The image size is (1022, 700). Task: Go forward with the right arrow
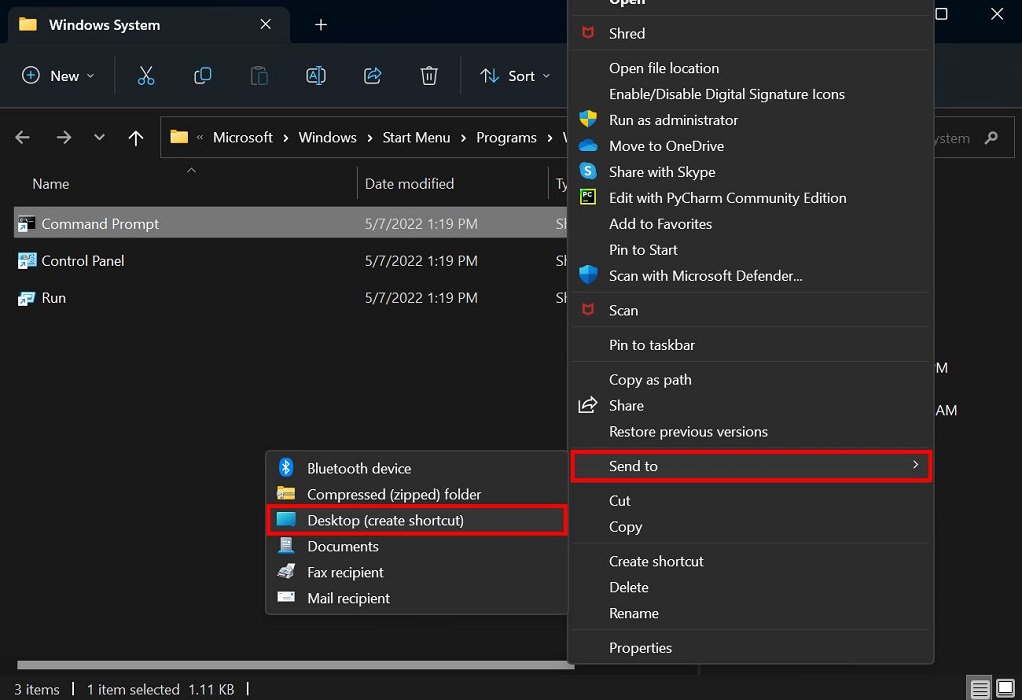tap(63, 138)
